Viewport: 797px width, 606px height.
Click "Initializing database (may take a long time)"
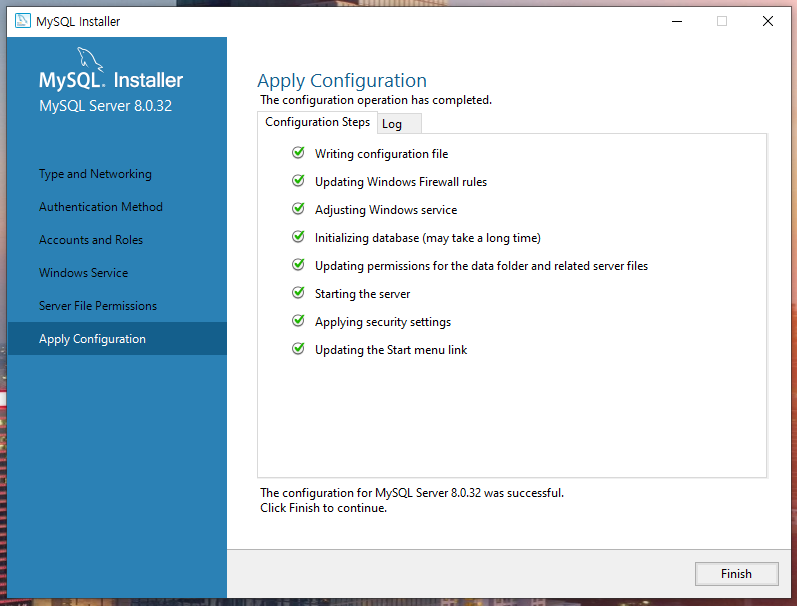coord(427,238)
